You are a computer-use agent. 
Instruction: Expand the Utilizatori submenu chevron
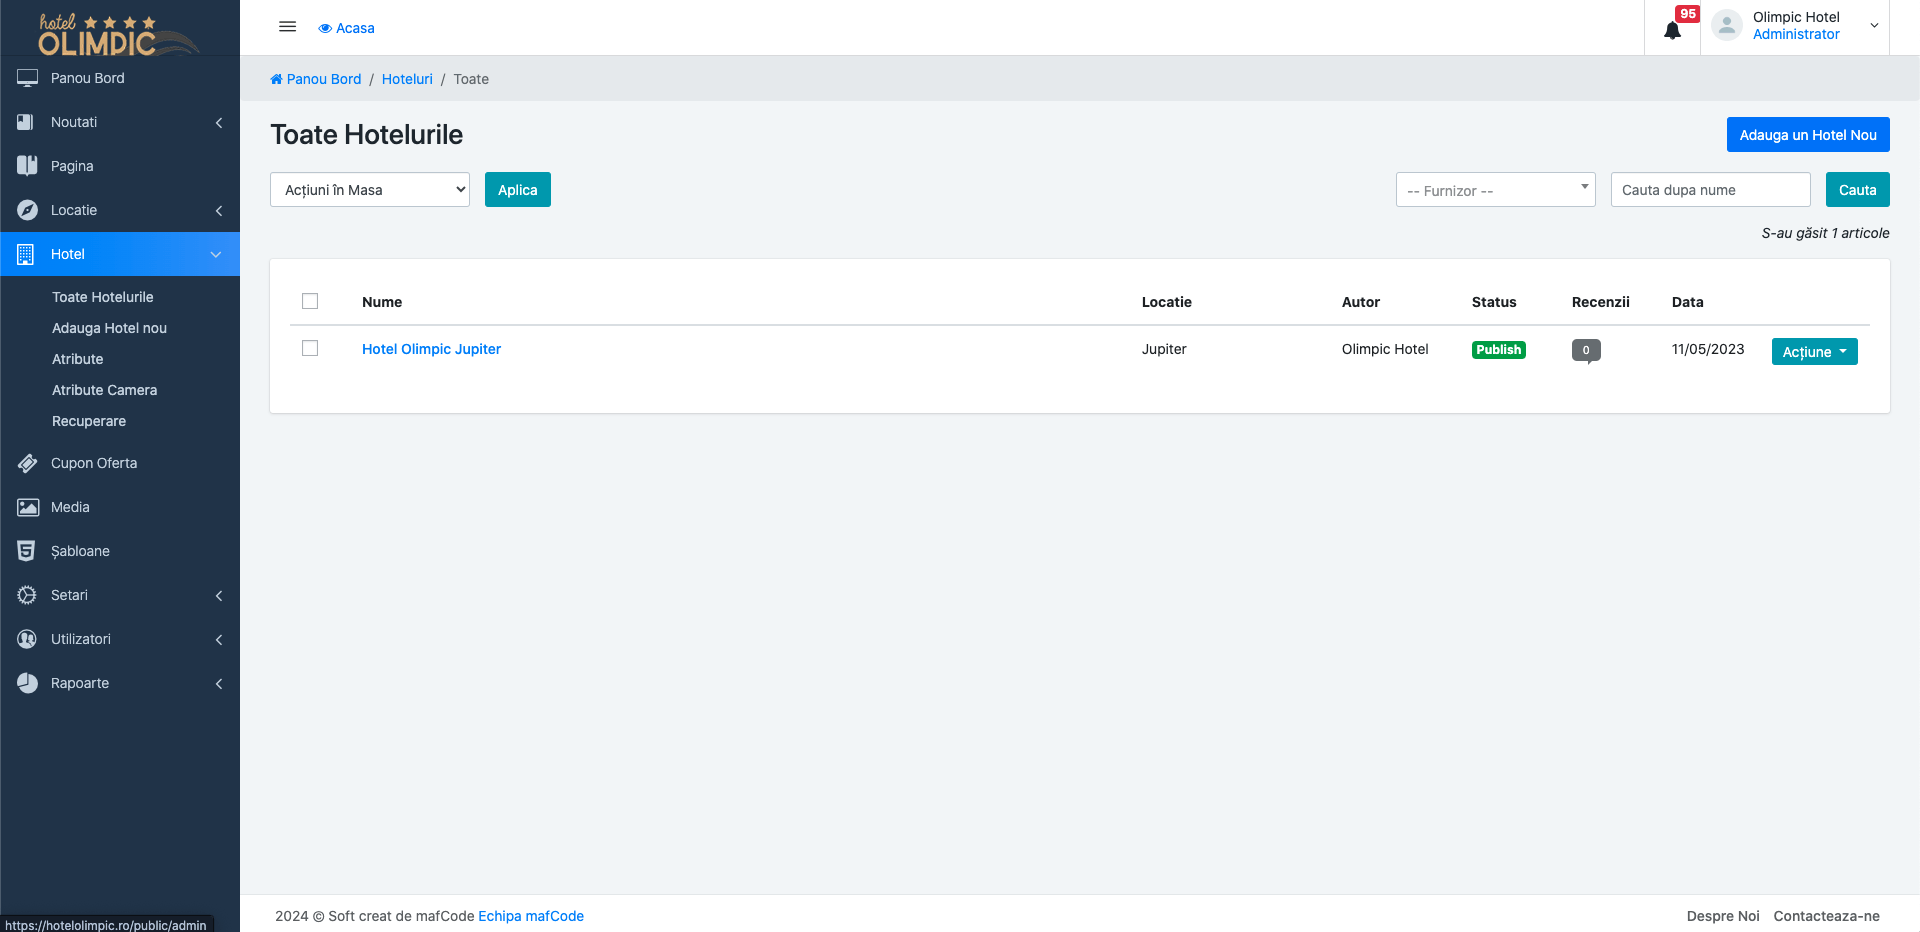[x=219, y=639]
